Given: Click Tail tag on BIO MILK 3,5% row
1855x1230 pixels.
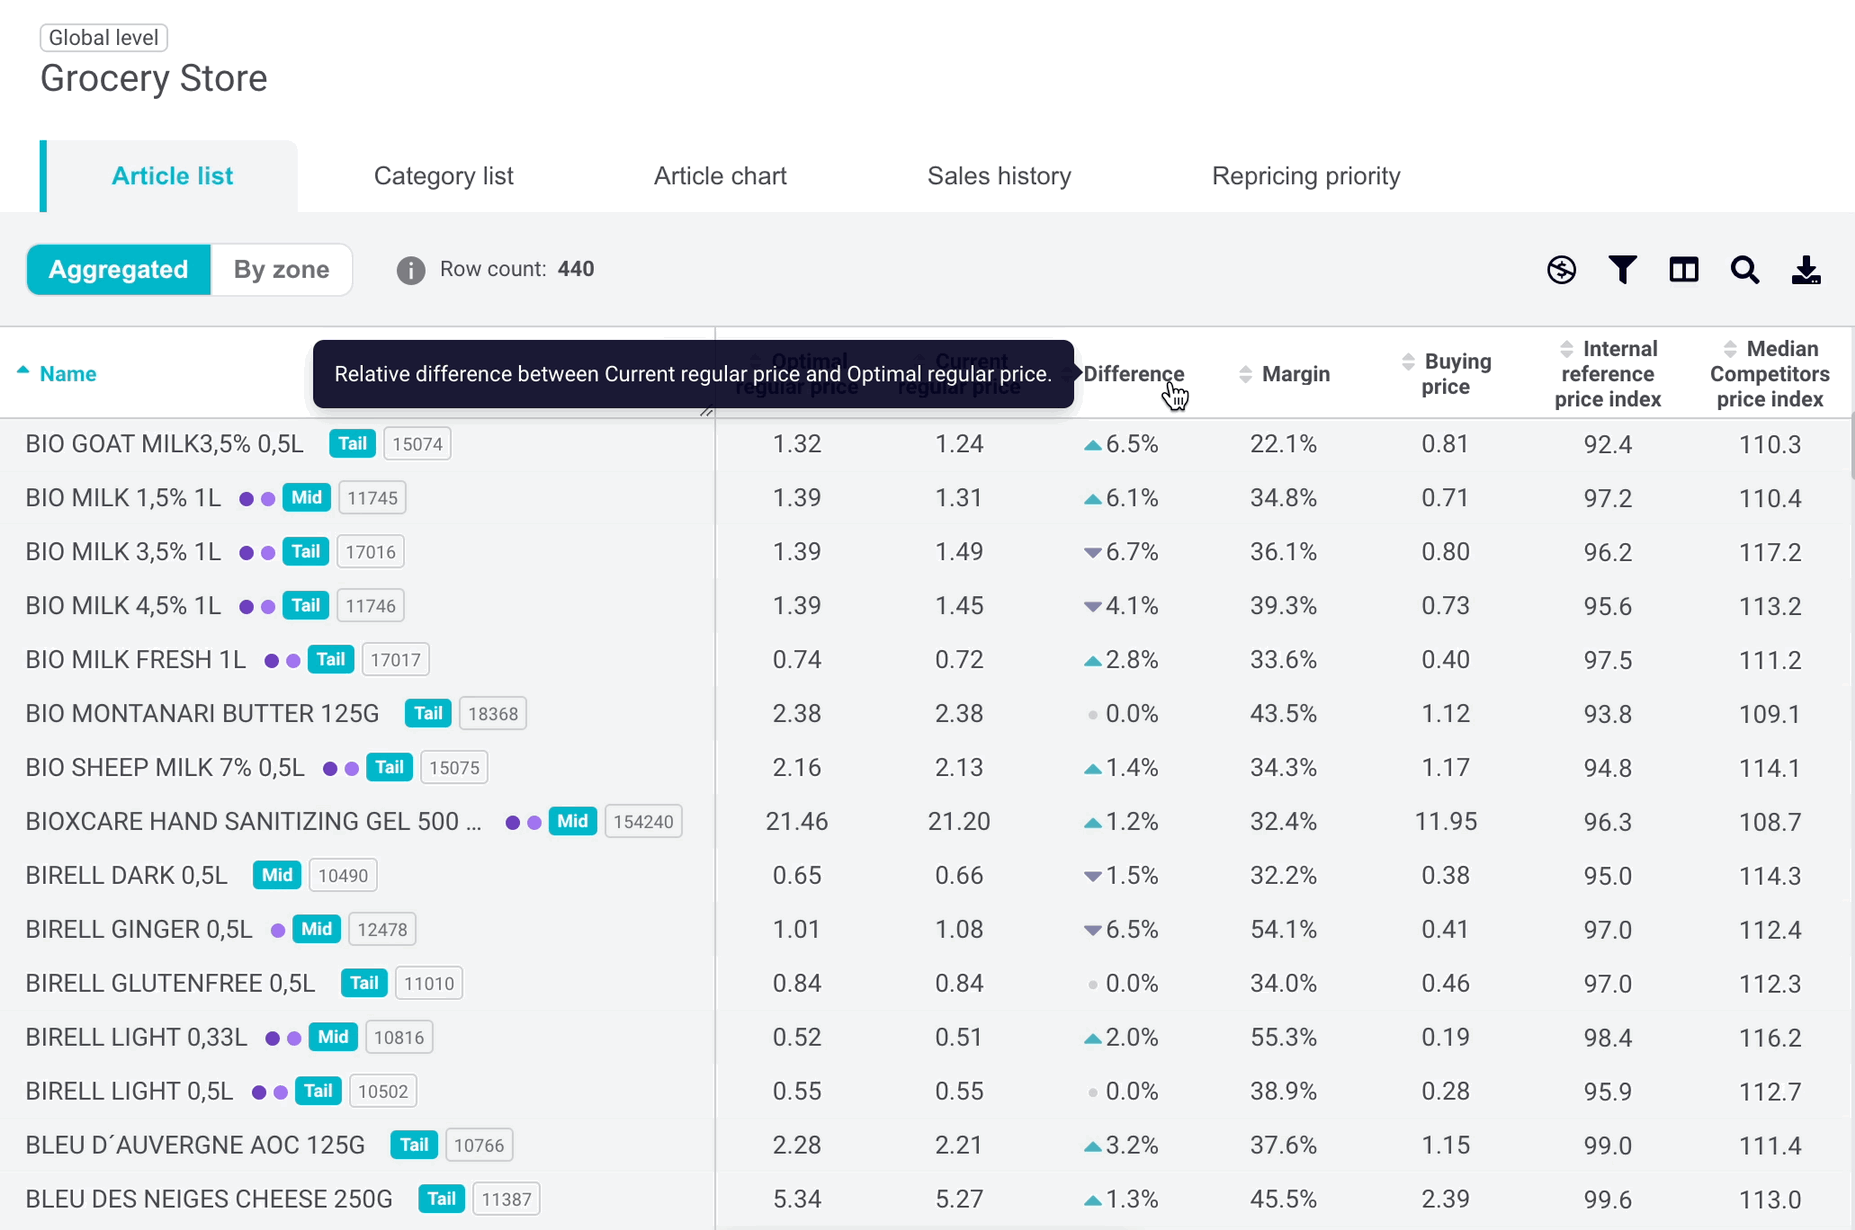Looking at the screenshot, I should pos(305,552).
